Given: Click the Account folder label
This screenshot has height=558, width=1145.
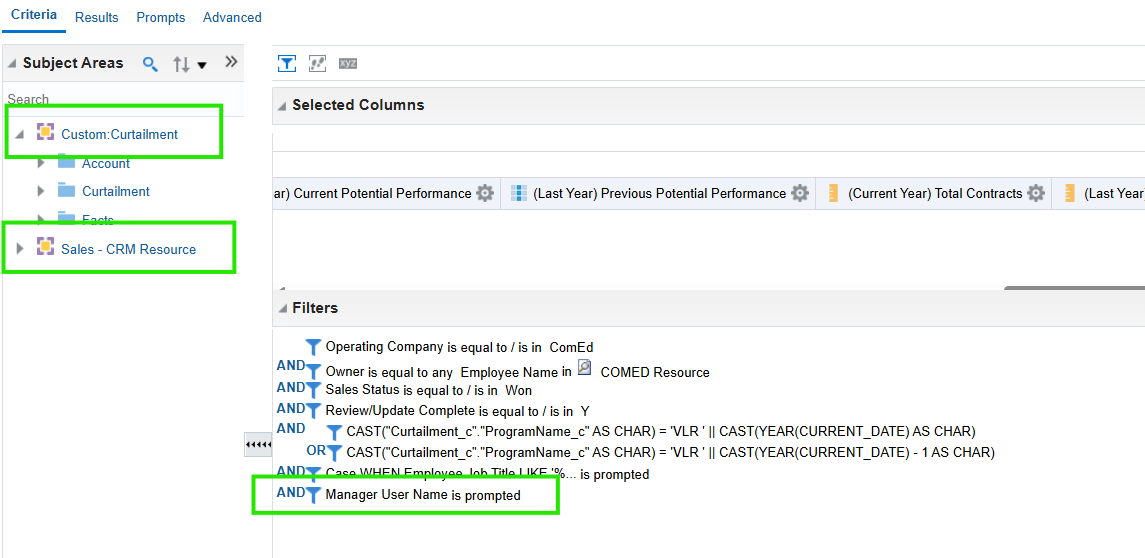Looking at the screenshot, I should click(106, 164).
